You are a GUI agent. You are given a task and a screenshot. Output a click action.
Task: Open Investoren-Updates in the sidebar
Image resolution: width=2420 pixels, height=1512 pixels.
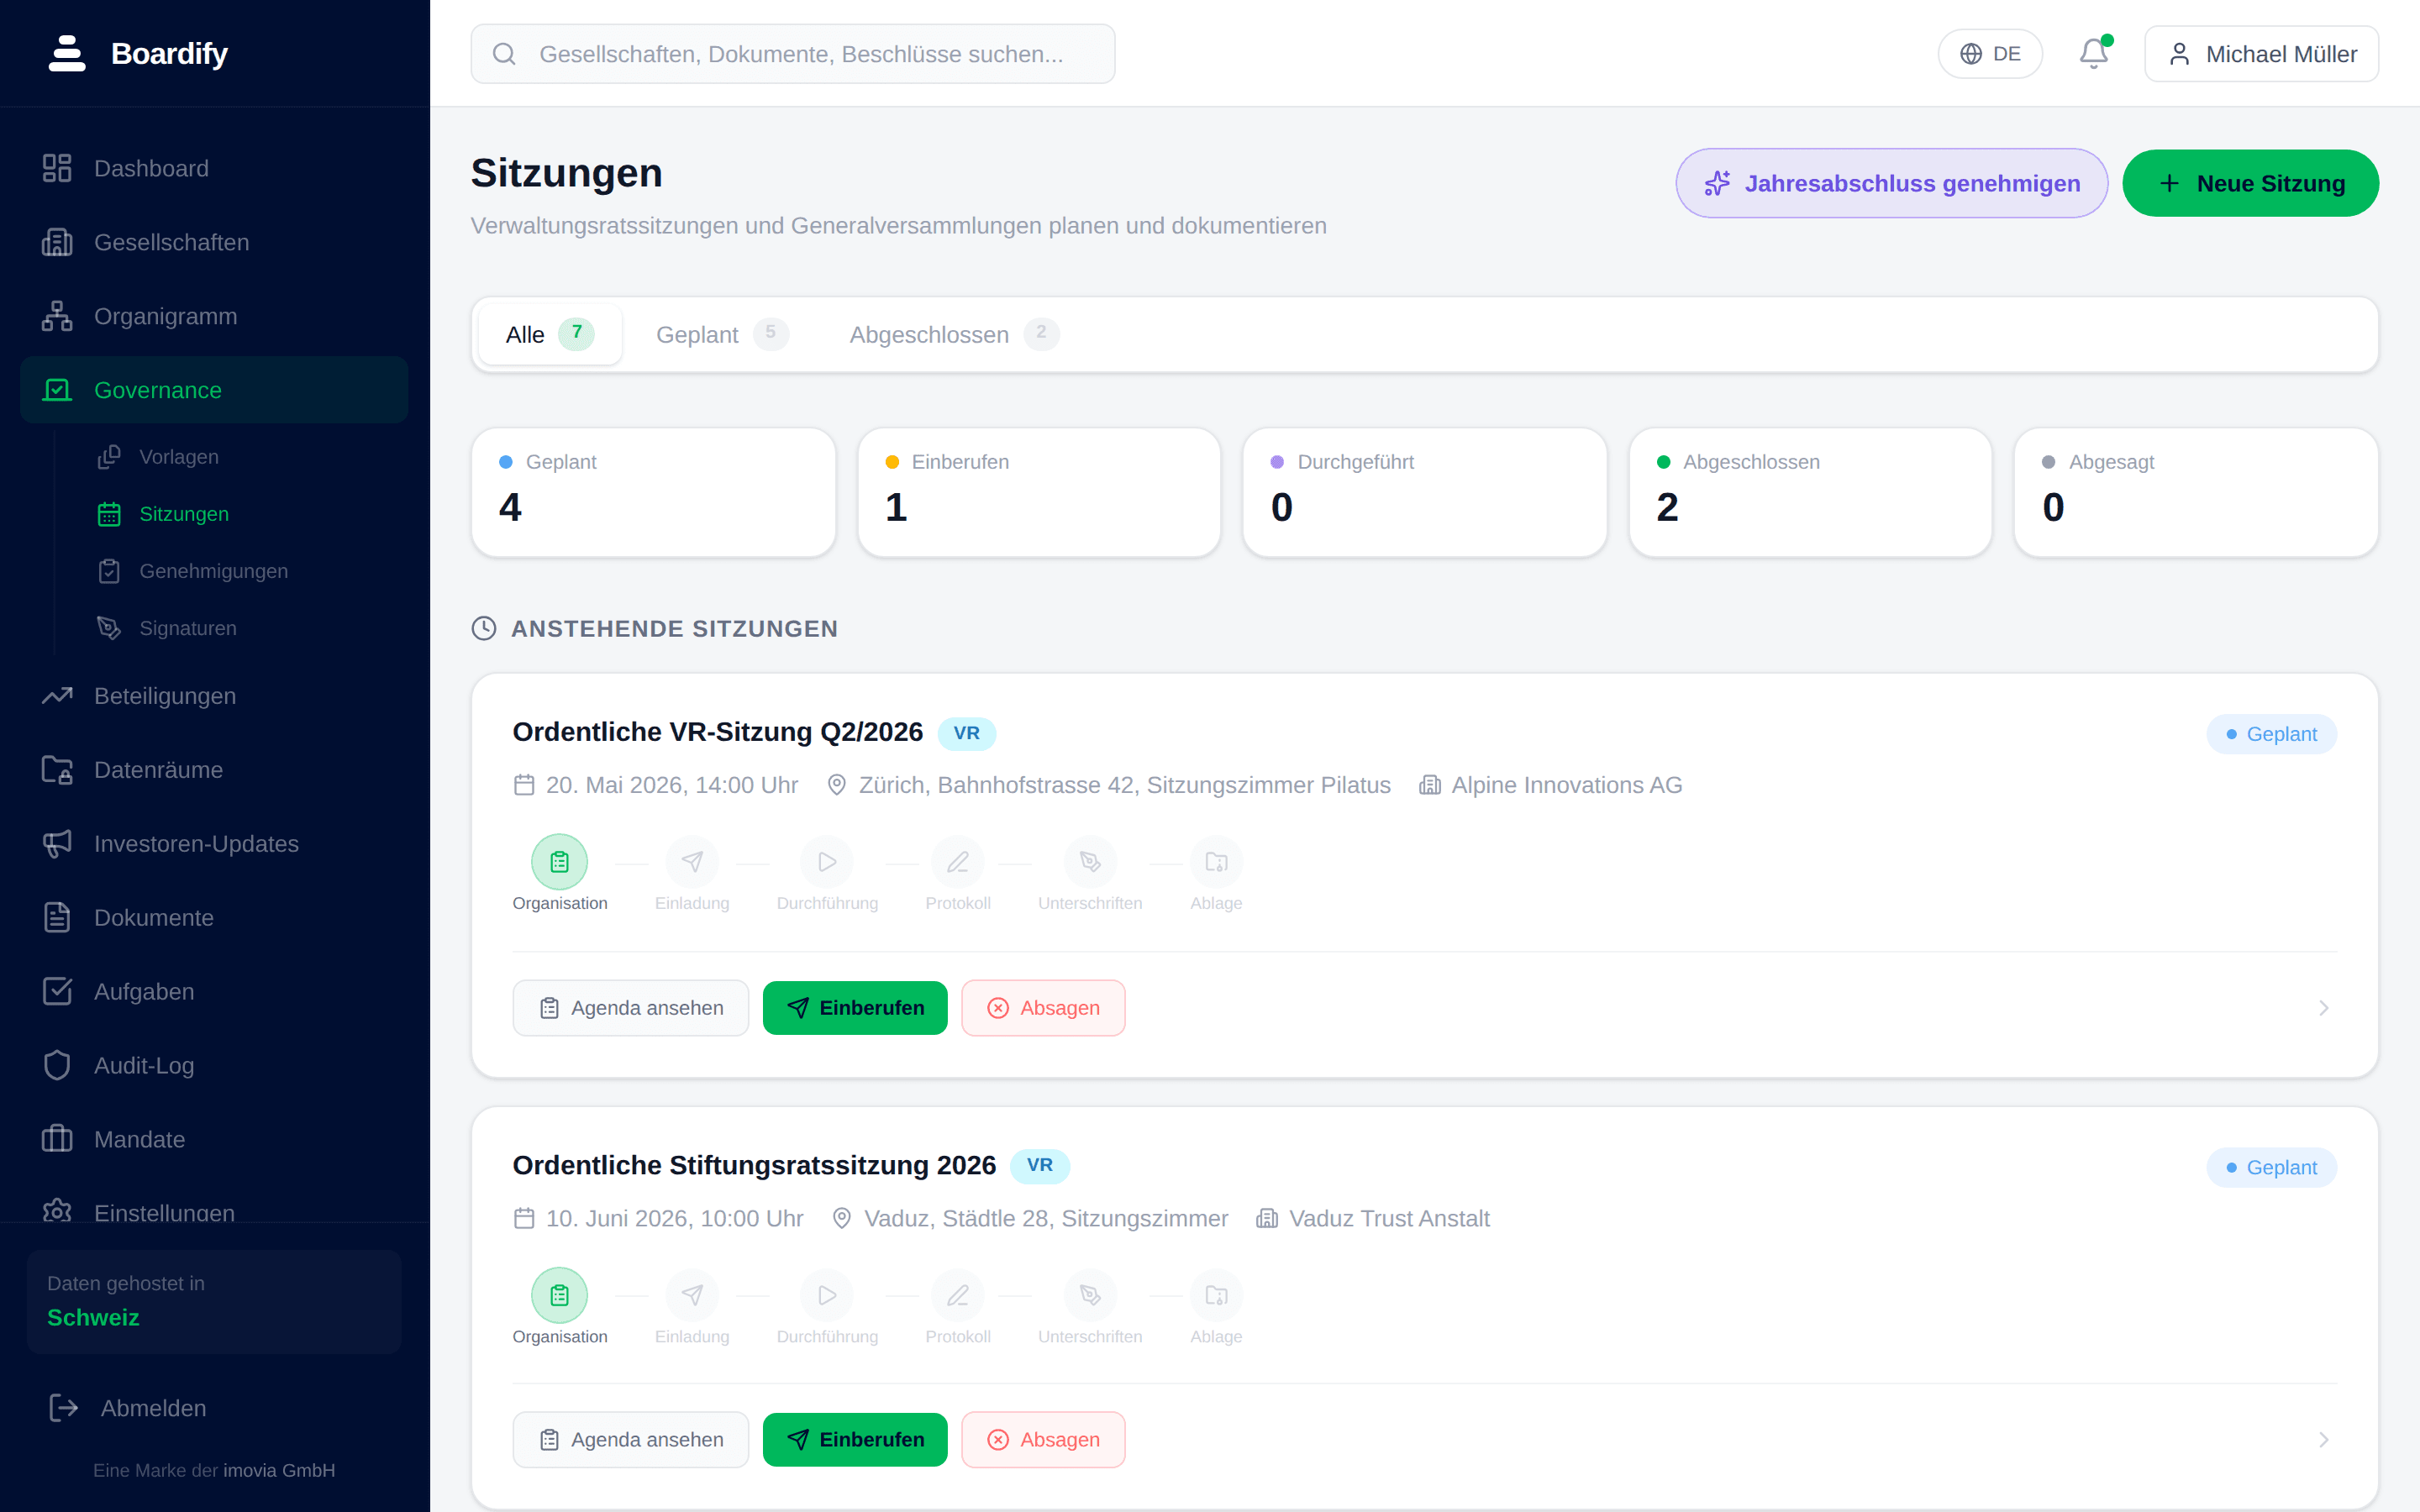[214, 844]
